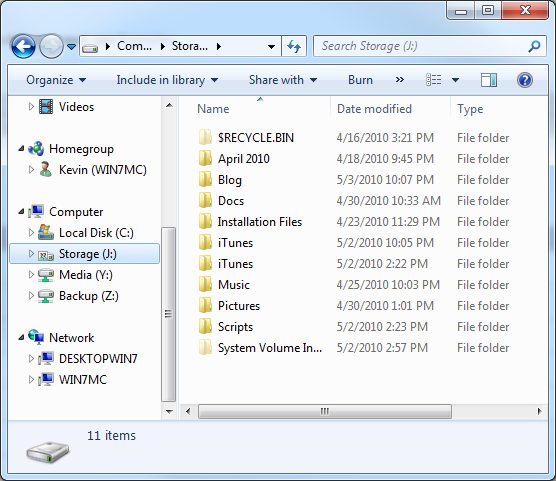Collapse the Homegroup tree node
Image resolution: width=556 pixels, height=481 pixels.
pyautogui.click(x=21, y=149)
